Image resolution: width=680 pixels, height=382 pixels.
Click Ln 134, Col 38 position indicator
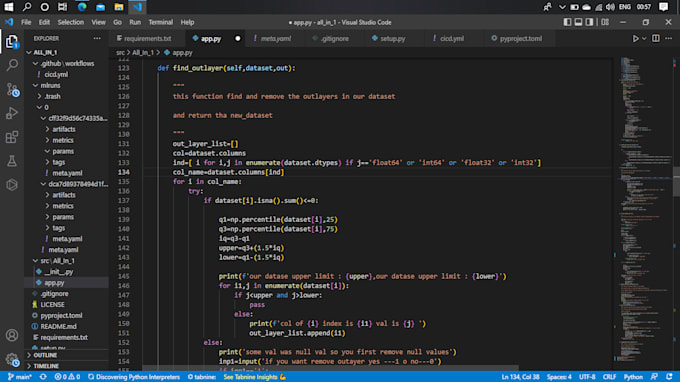click(520, 377)
